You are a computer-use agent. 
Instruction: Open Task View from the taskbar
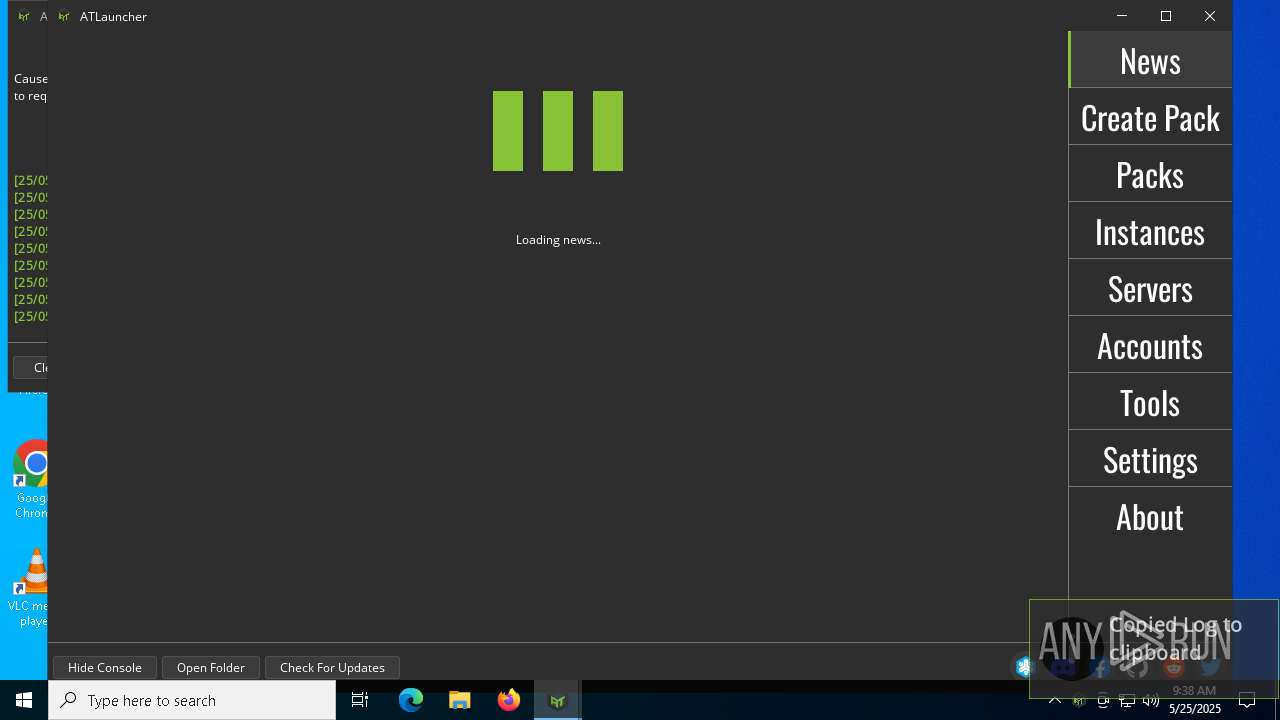[x=360, y=700]
